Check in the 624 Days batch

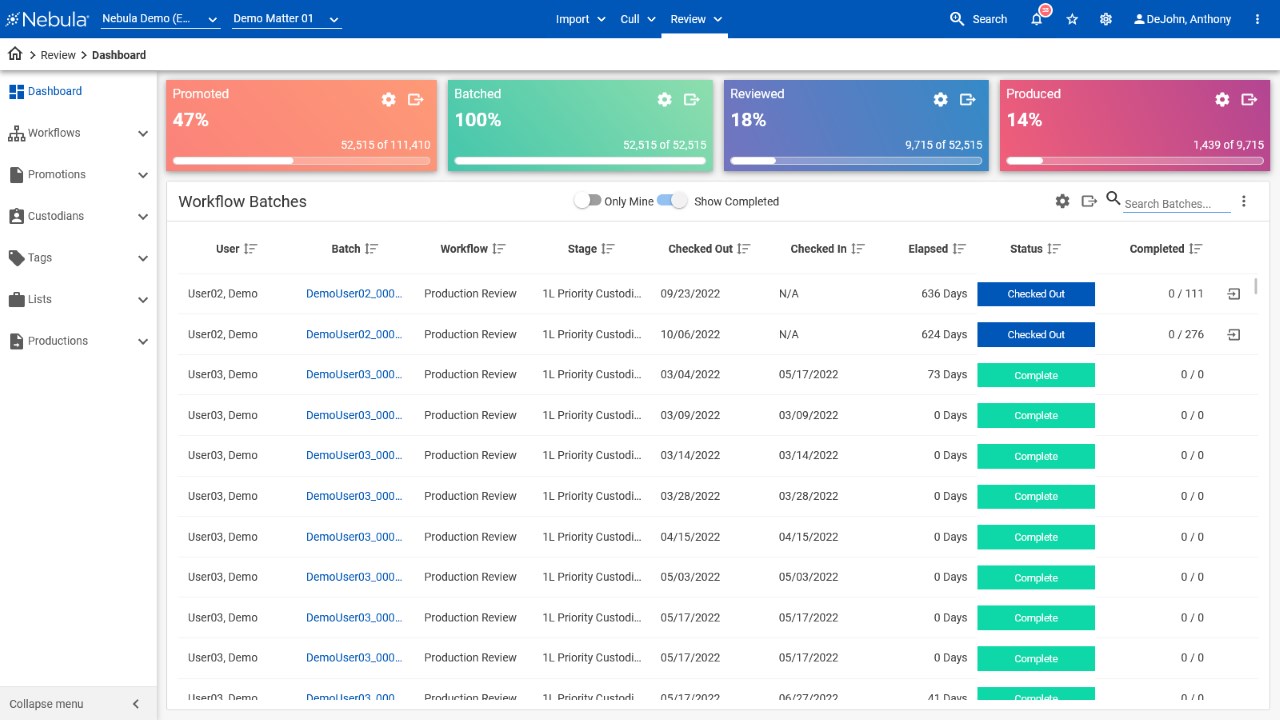coord(1234,335)
